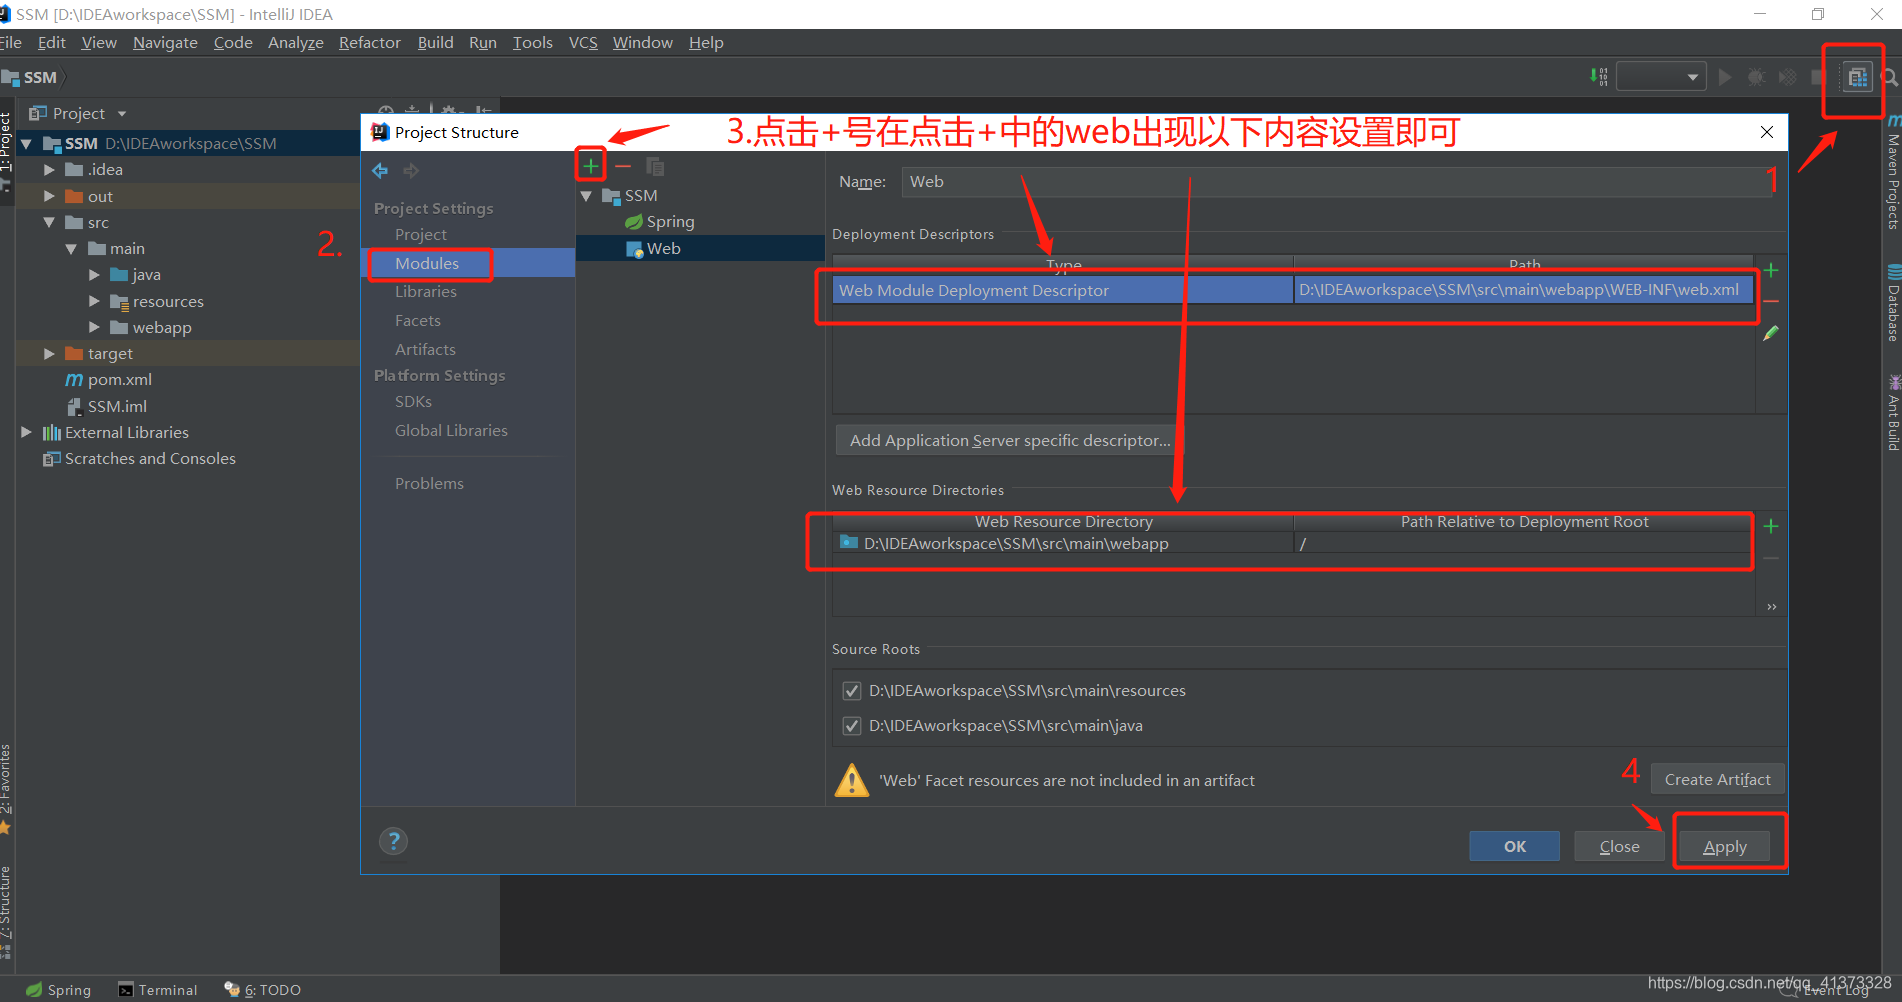Click the Build Project green arrow icon
Viewport: 1902px width, 1002px height.
click(x=1598, y=77)
